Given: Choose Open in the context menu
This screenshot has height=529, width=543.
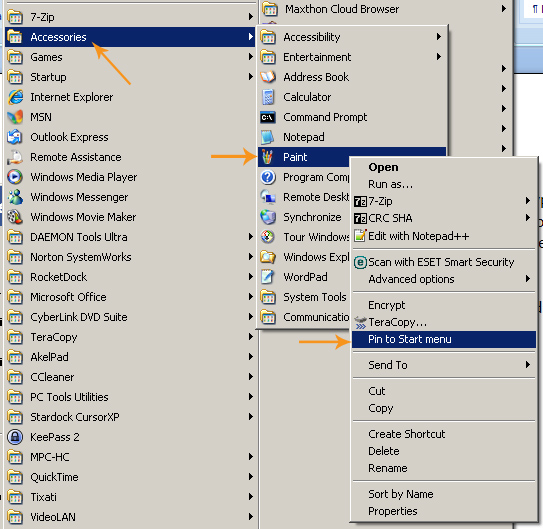Looking at the screenshot, I should pyautogui.click(x=444, y=167).
